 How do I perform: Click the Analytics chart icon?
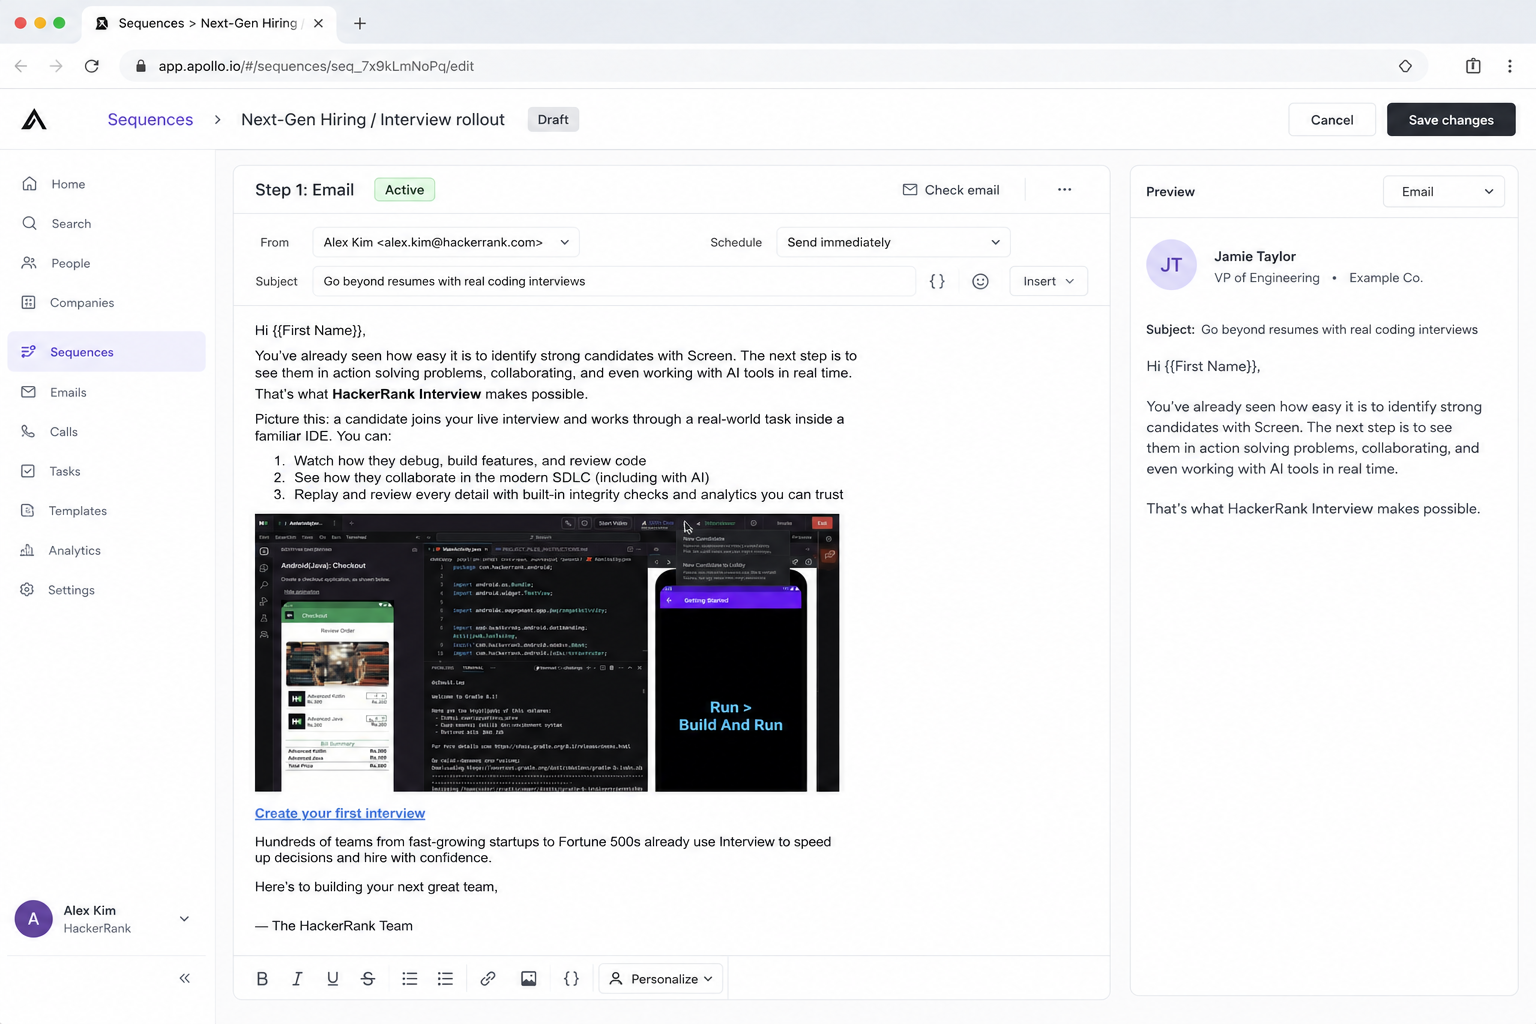[x=28, y=550]
